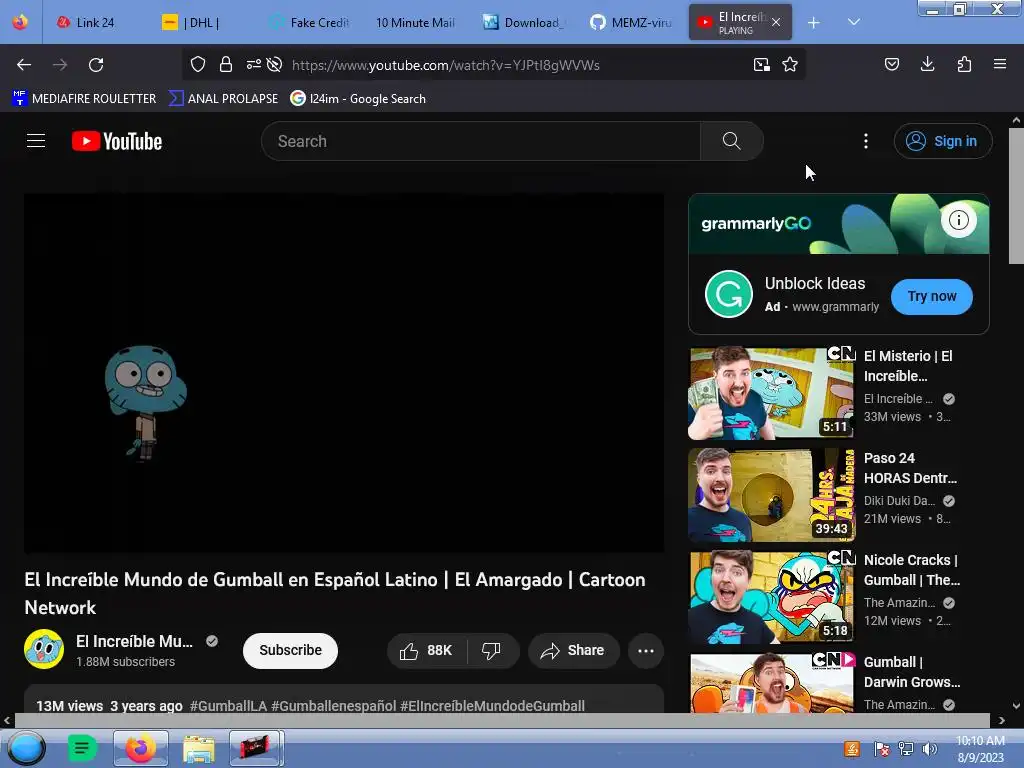Go back with the browser back arrow
Screen dimensions: 1024x768
tap(24, 65)
